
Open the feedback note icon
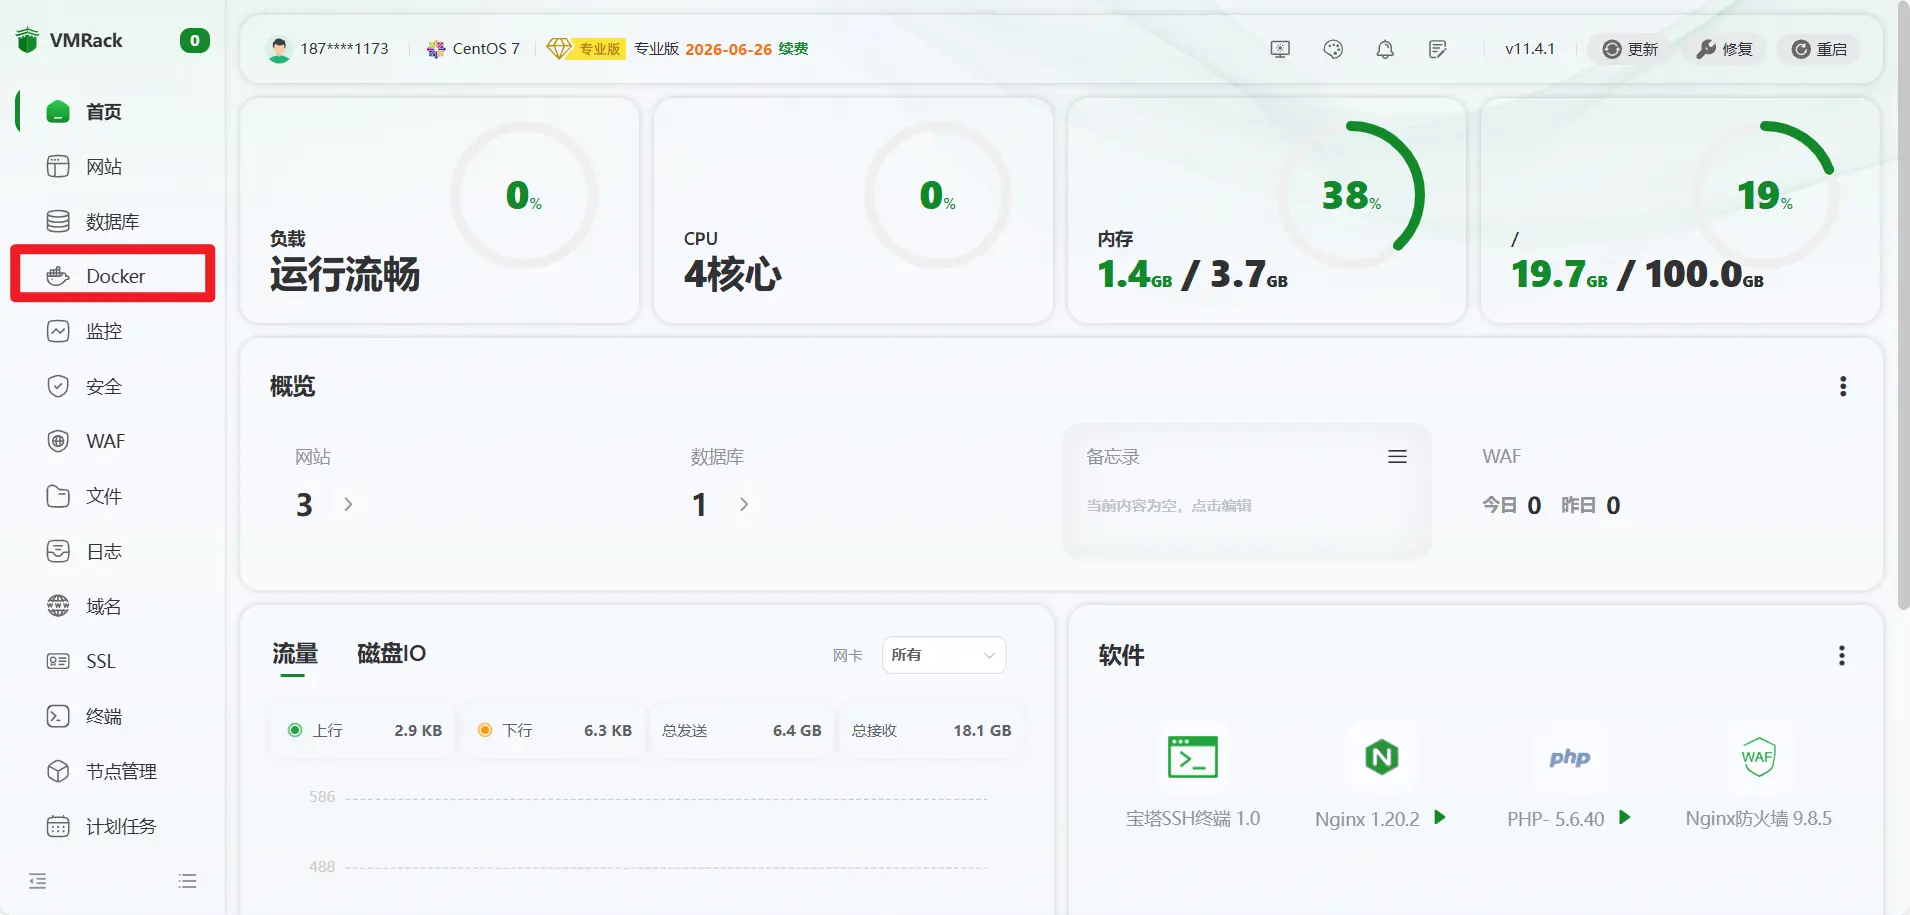(1438, 49)
